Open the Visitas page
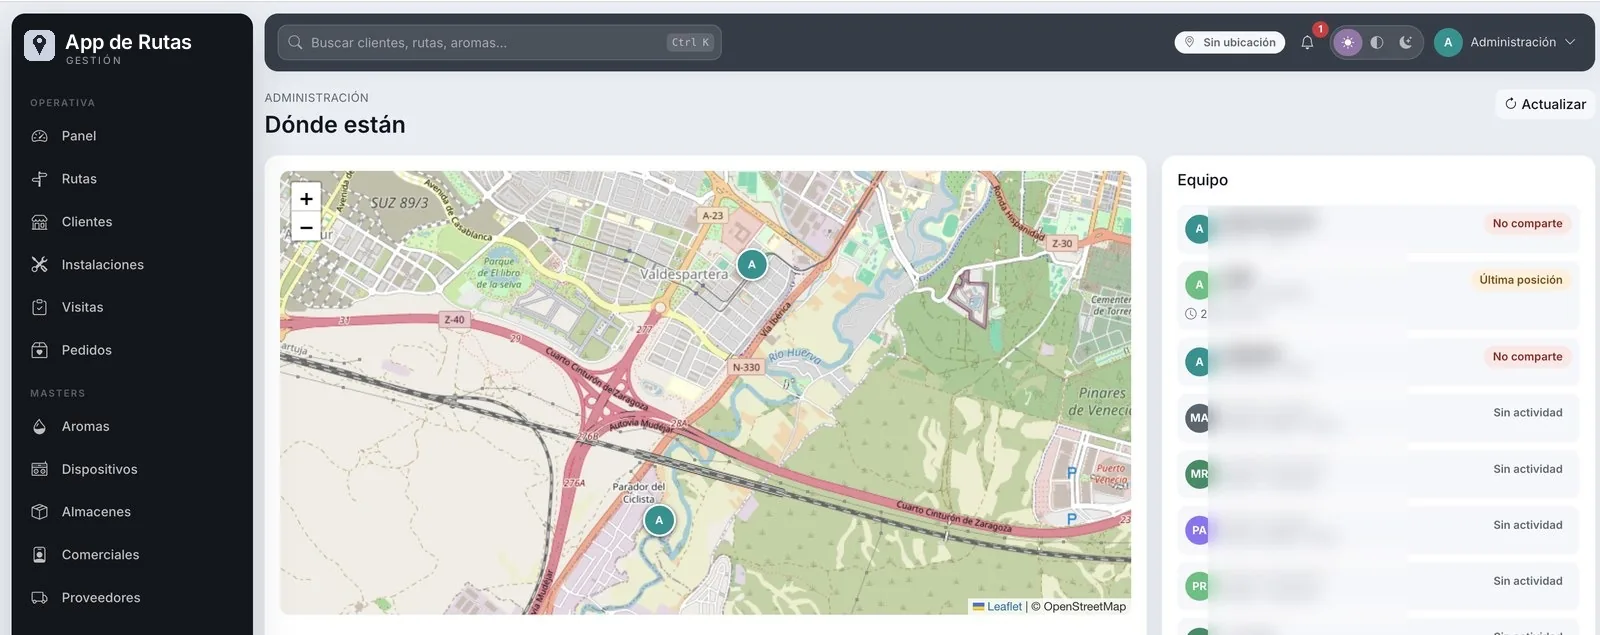Screen dimensions: 1600x635 [x=132, y=307]
